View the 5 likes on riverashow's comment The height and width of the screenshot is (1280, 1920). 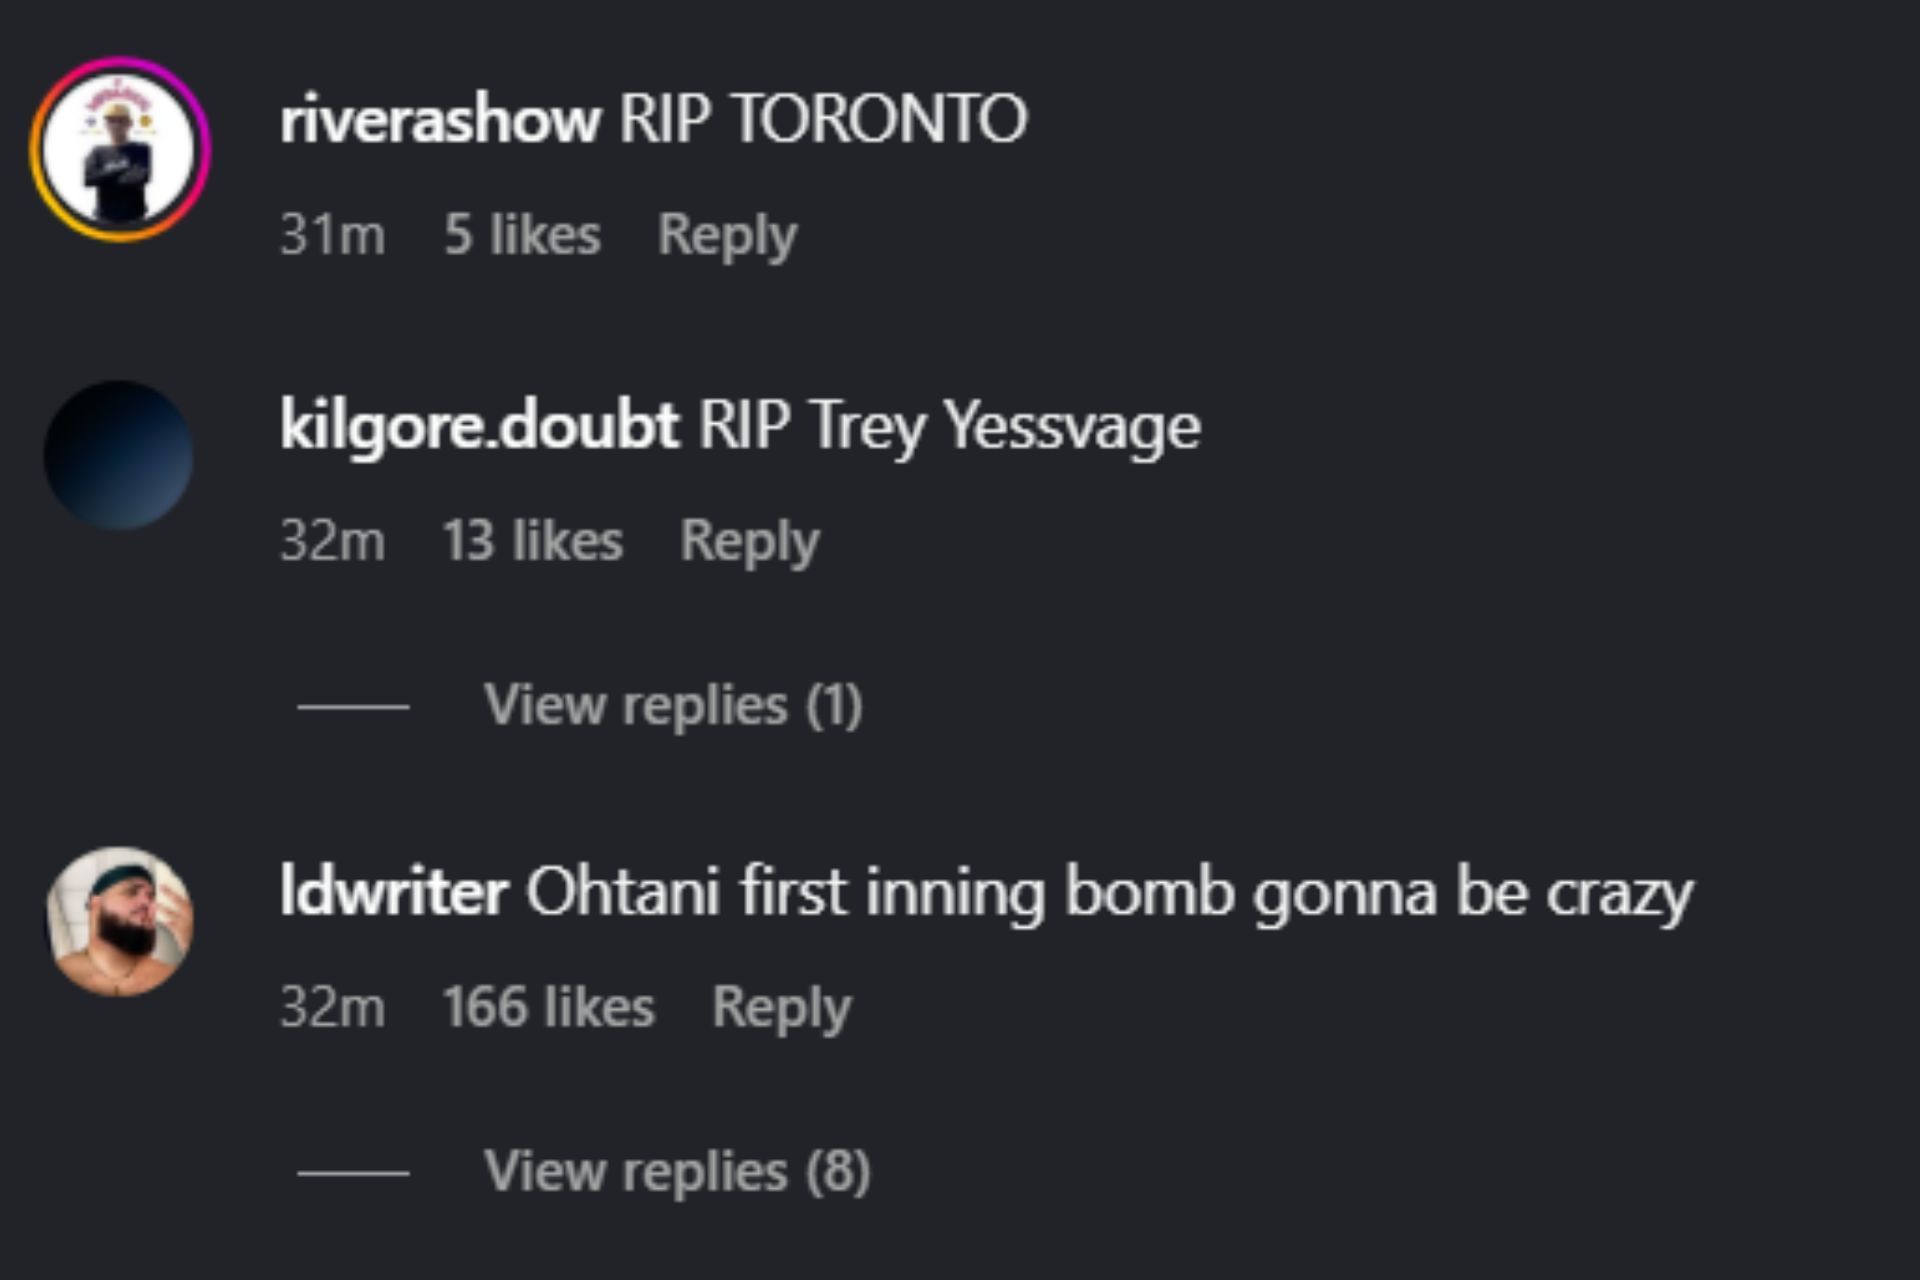coord(522,236)
